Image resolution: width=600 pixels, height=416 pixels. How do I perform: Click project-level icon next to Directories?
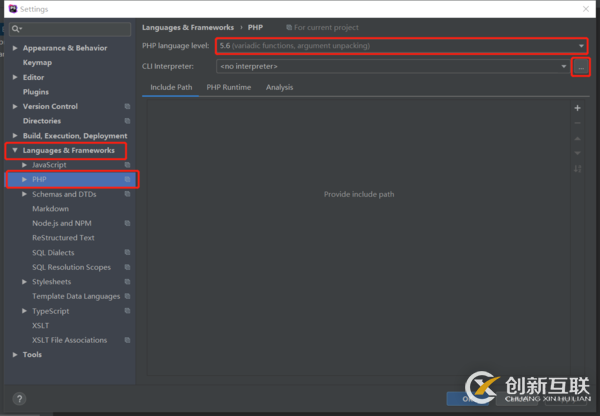[x=127, y=121]
